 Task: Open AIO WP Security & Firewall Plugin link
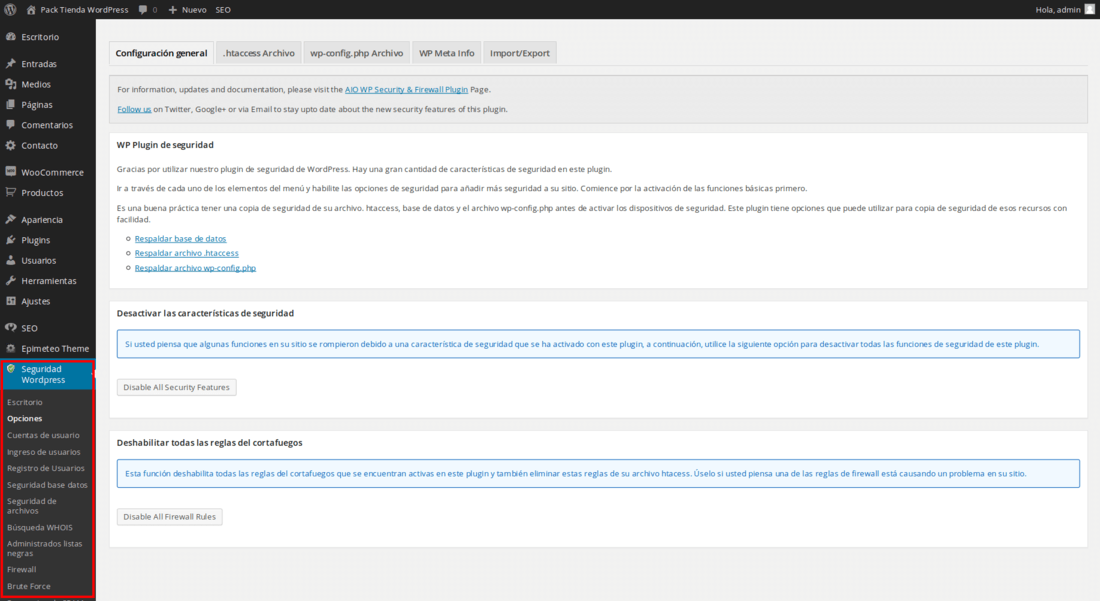(x=406, y=90)
